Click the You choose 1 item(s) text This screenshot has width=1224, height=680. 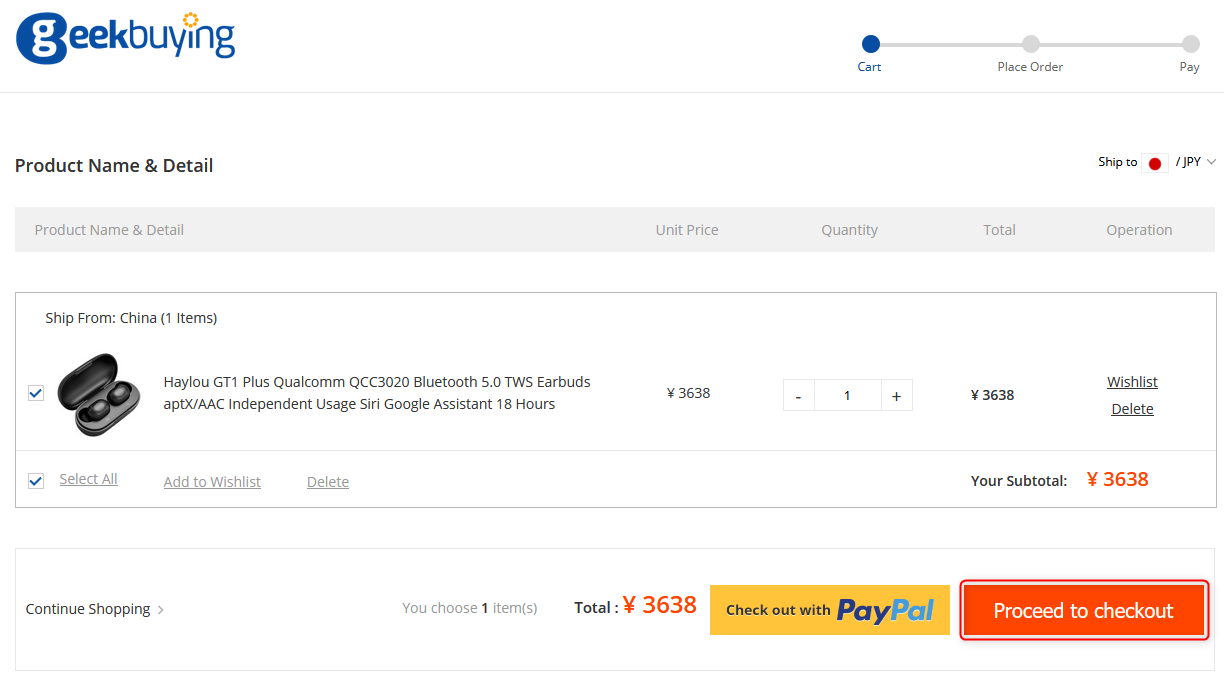tap(469, 608)
